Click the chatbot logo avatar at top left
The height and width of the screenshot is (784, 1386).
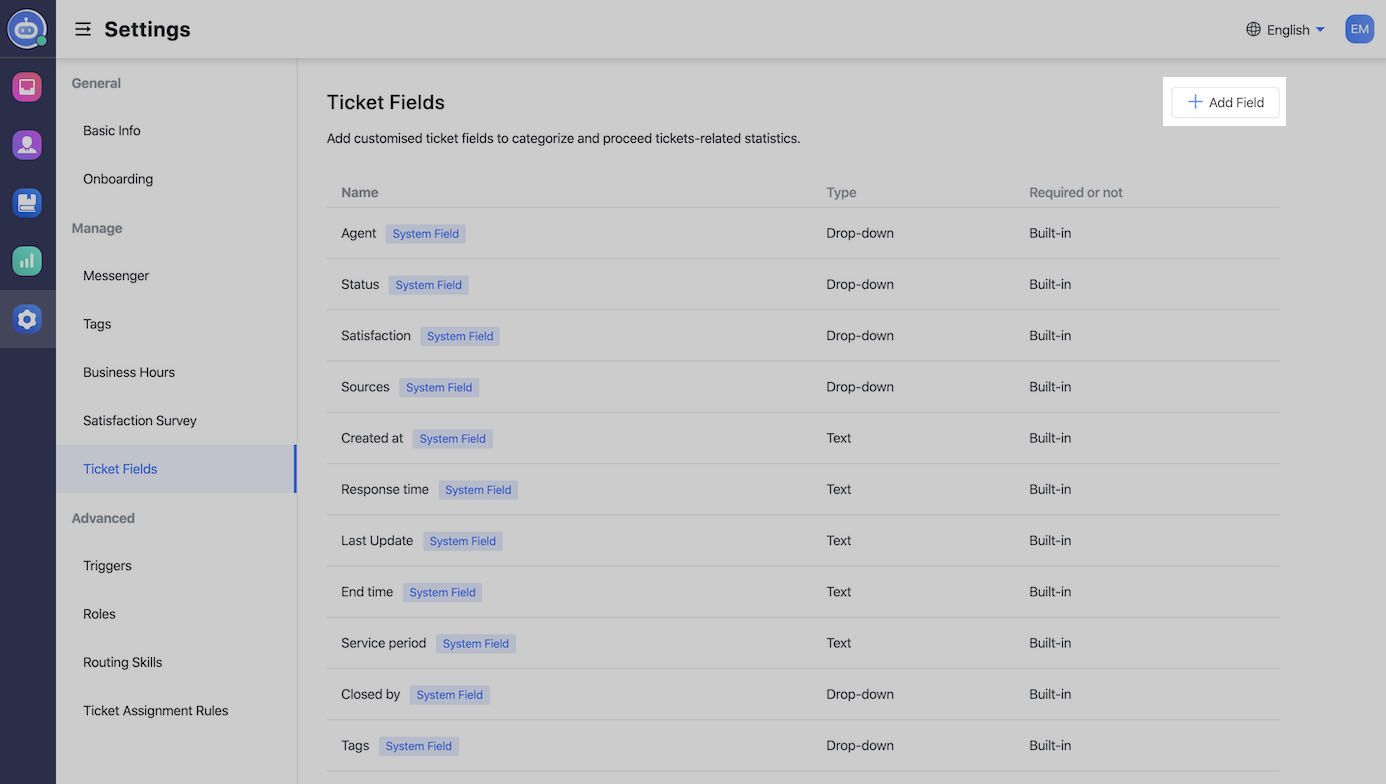pos(27,28)
